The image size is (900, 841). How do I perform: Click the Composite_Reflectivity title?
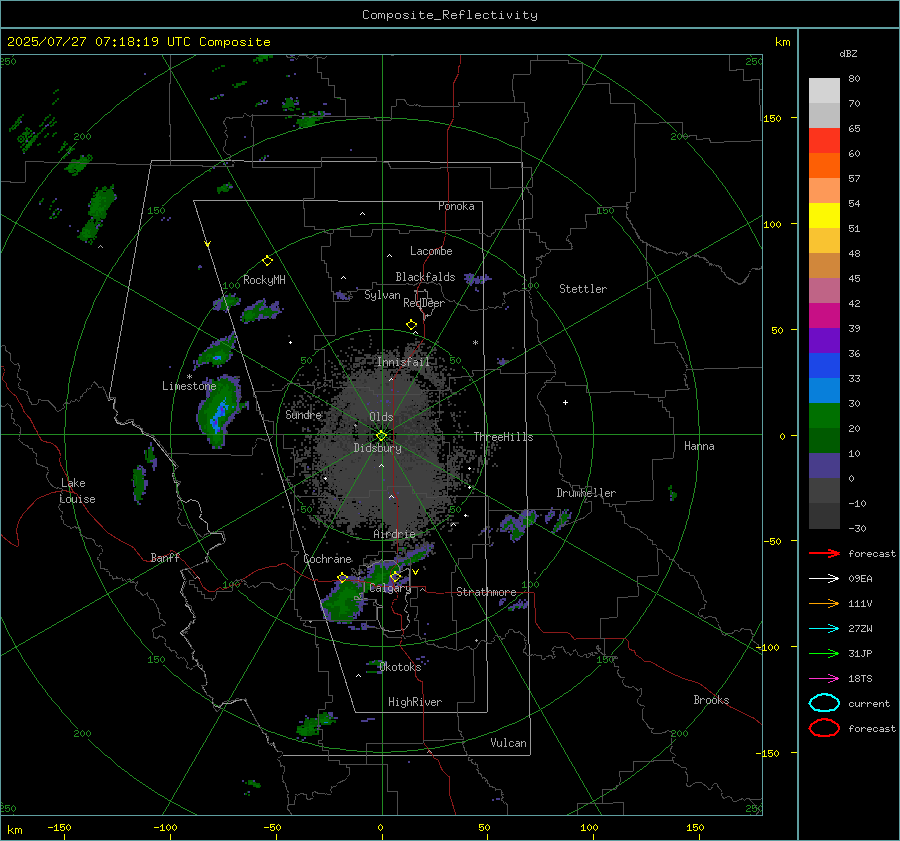pyautogui.click(x=449, y=15)
